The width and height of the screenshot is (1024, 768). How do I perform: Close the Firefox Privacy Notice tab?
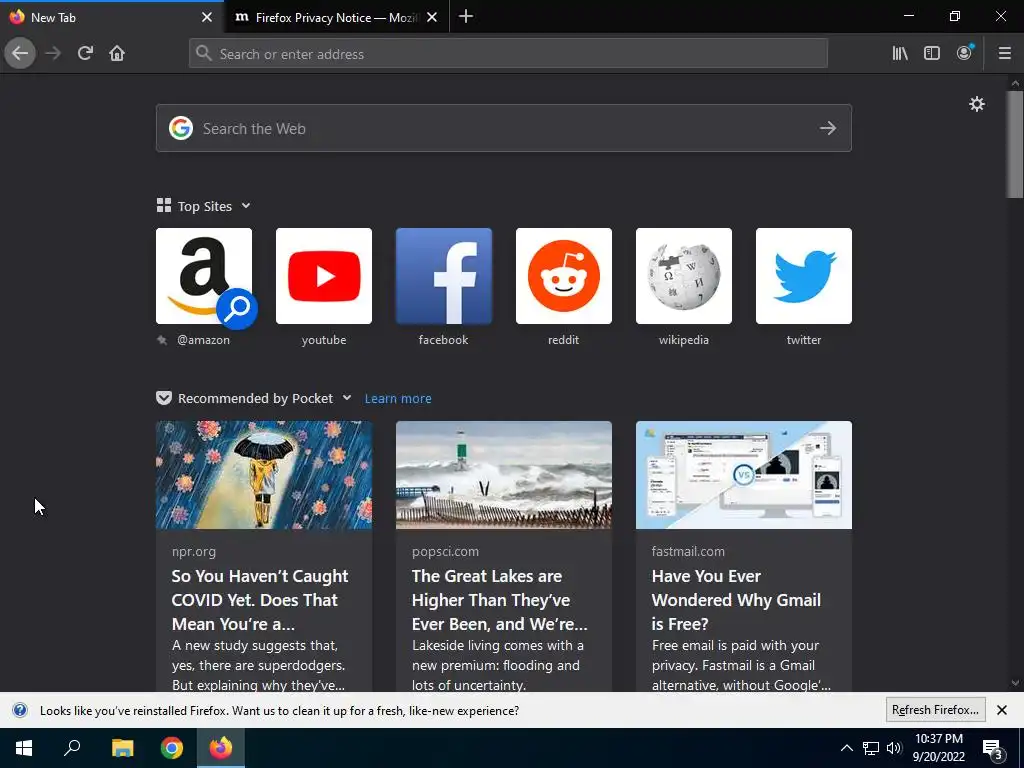tap(432, 18)
